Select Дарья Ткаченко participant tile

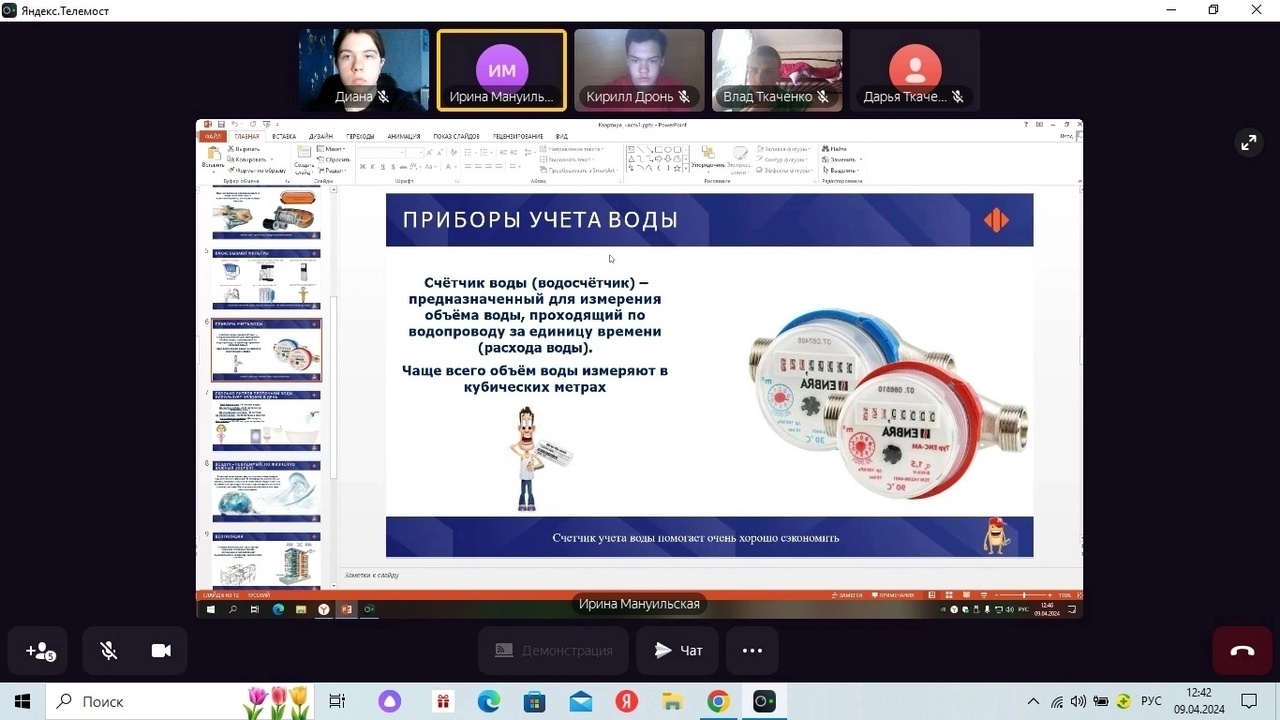point(915,70)
